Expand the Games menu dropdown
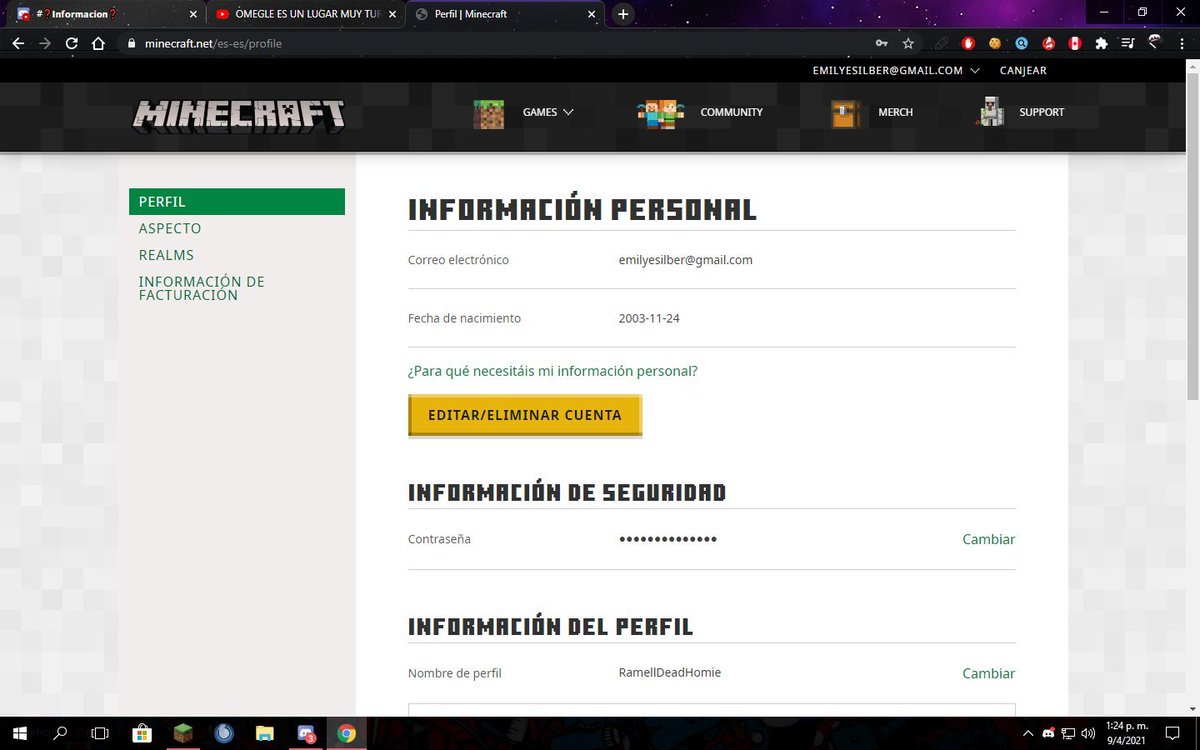The height and width of the screenshot is (750, 1200). [548, 112]
